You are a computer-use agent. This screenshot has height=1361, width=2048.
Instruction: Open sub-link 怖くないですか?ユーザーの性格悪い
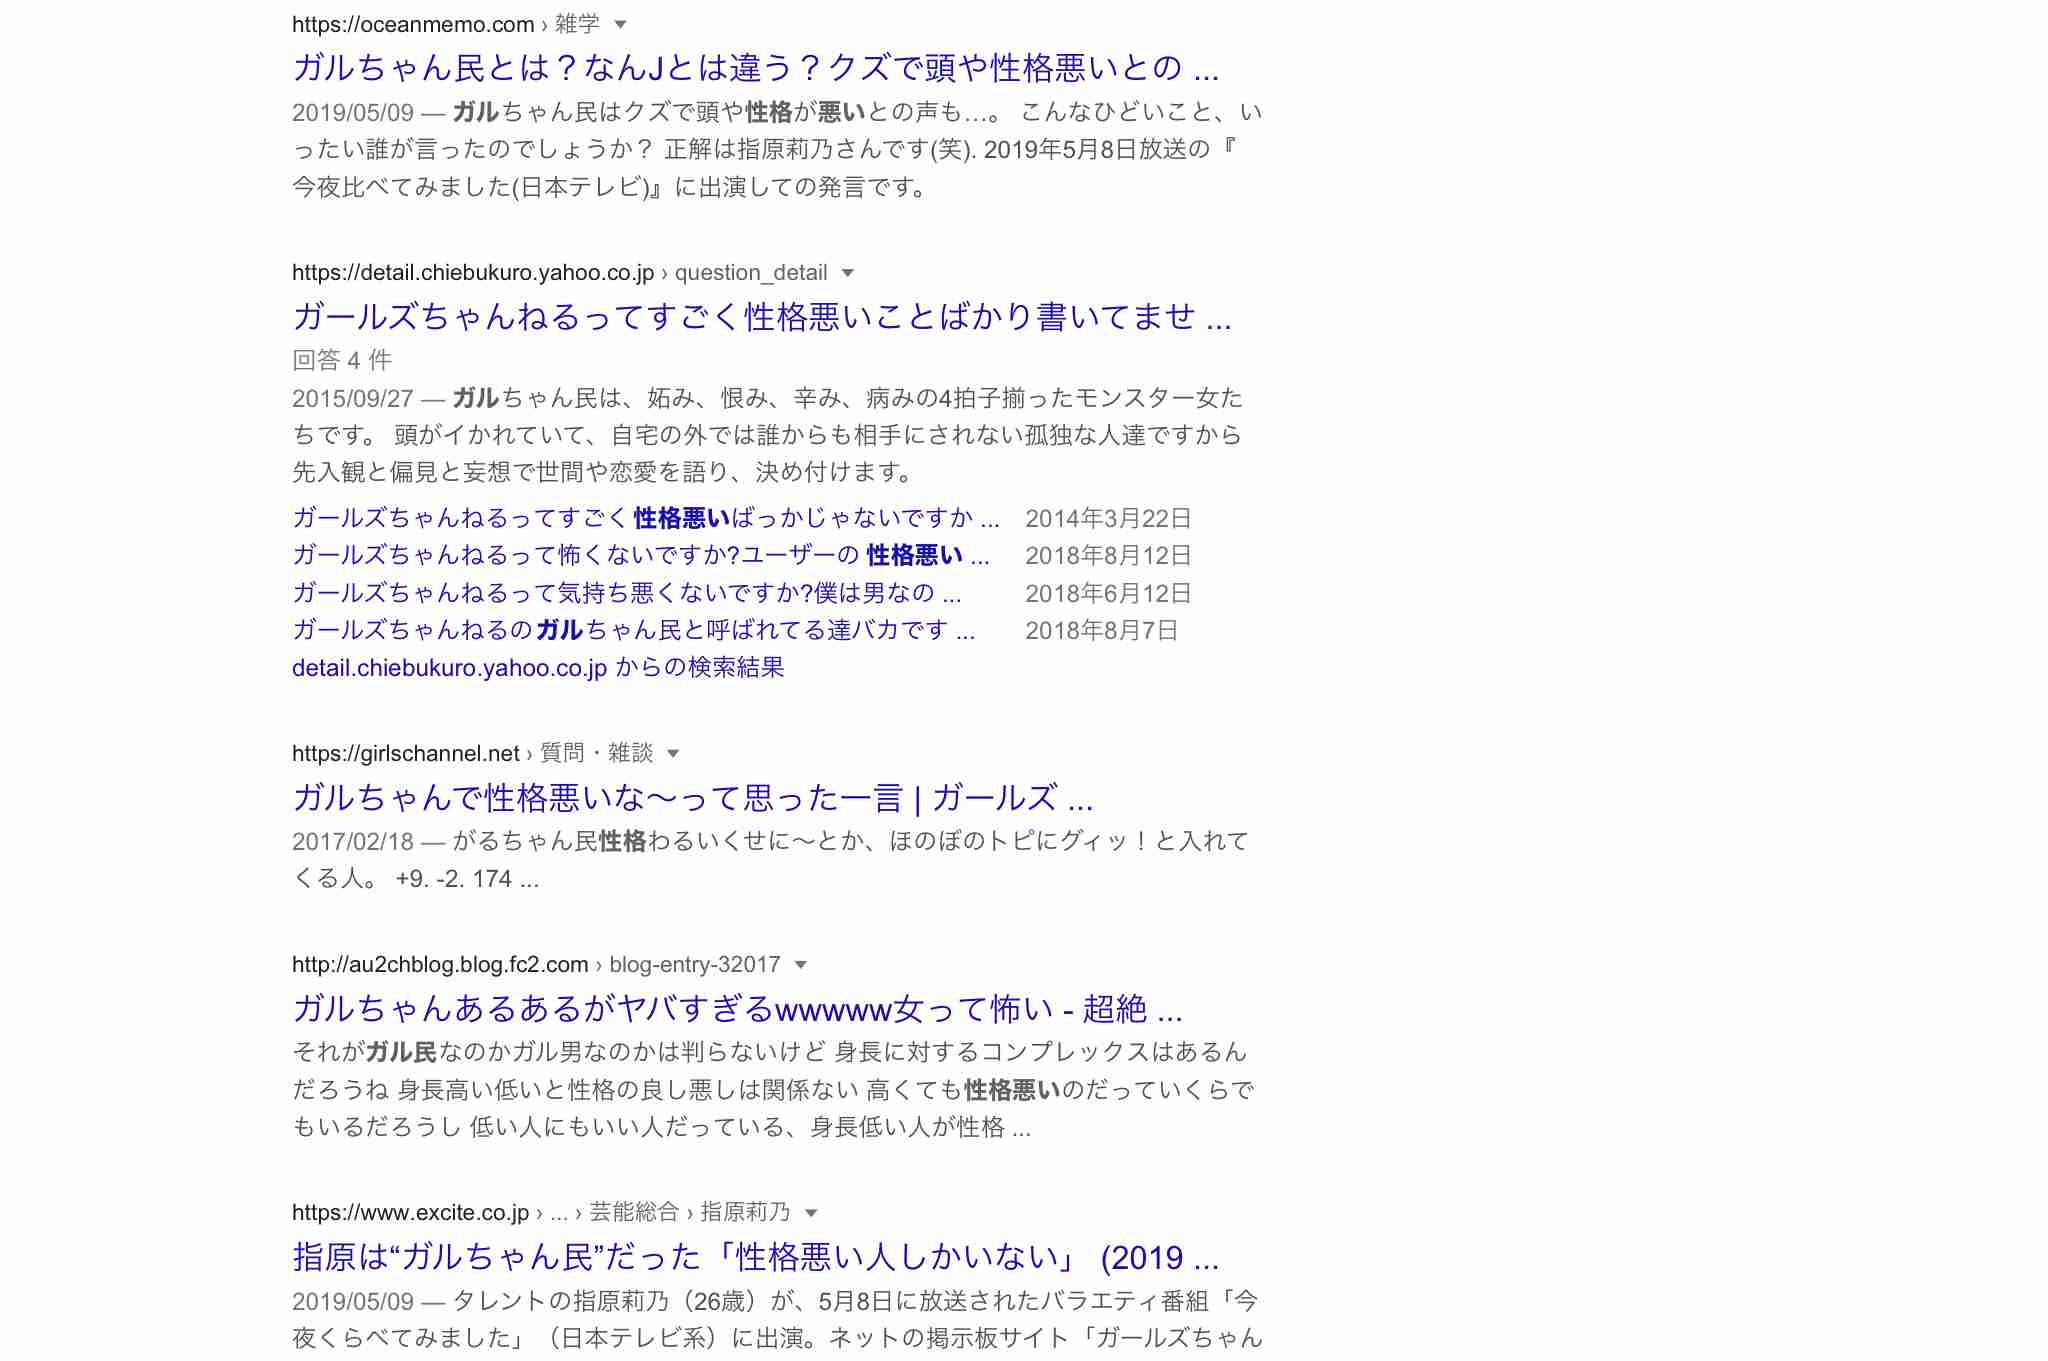coord(640,555)
